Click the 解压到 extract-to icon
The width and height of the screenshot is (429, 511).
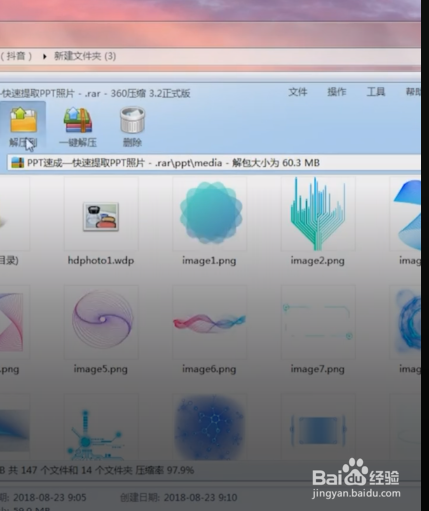pos(23,120)
